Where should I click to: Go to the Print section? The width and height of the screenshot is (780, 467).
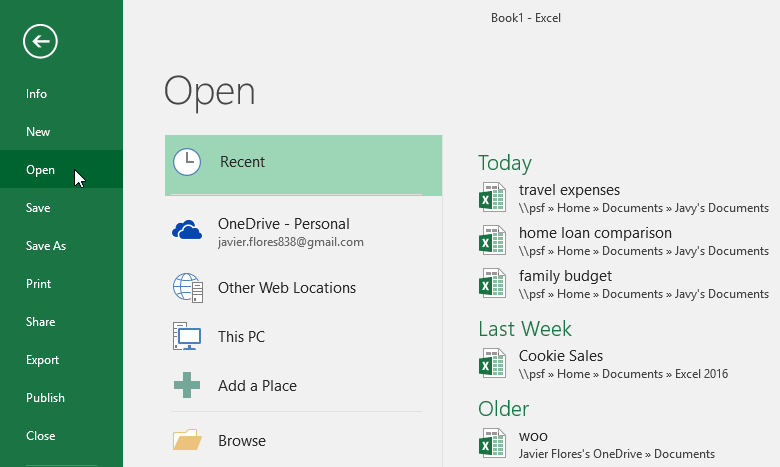(38, 284)
